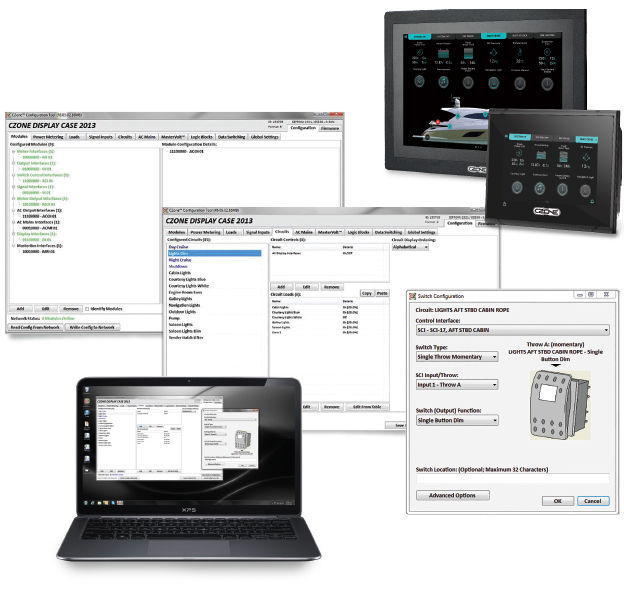Screen dimensions: 624x599
Task: Collapse the MasterBus Interfaces tree node
Action: (13, 246)
